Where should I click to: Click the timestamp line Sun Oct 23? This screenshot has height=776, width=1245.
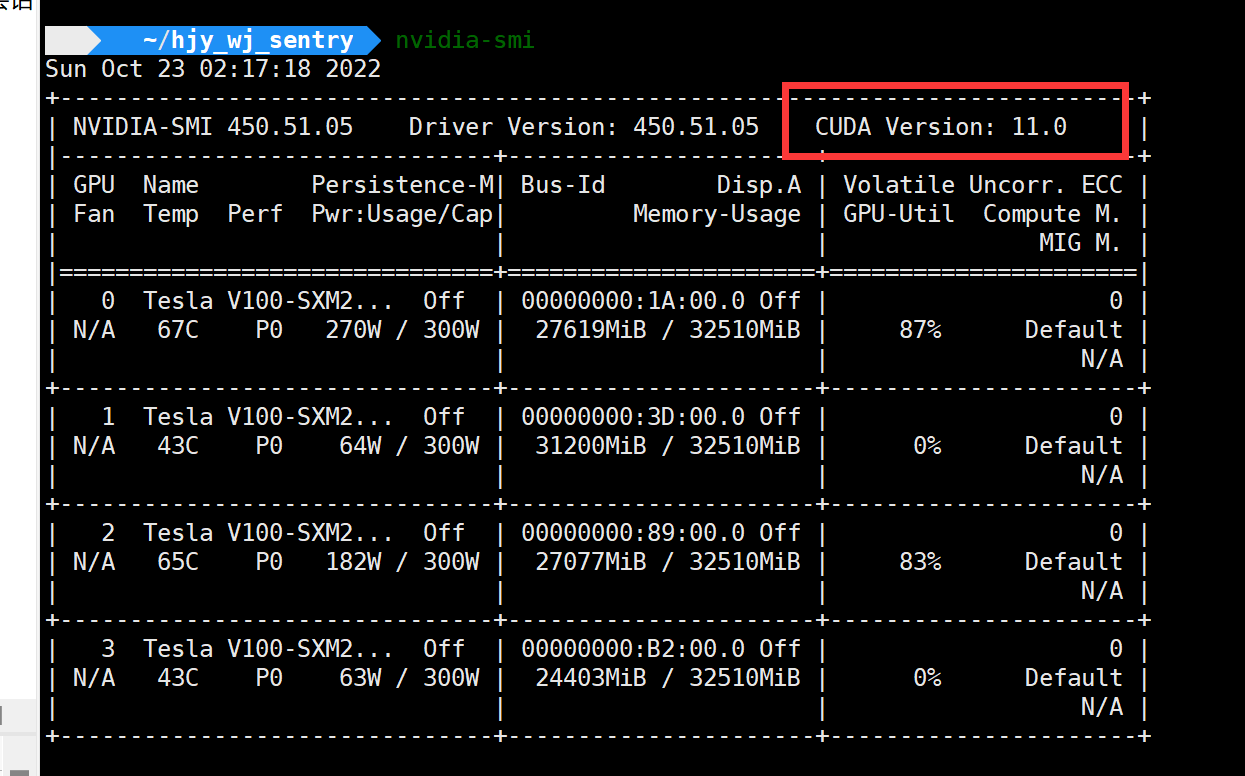[x=213, y=69]
